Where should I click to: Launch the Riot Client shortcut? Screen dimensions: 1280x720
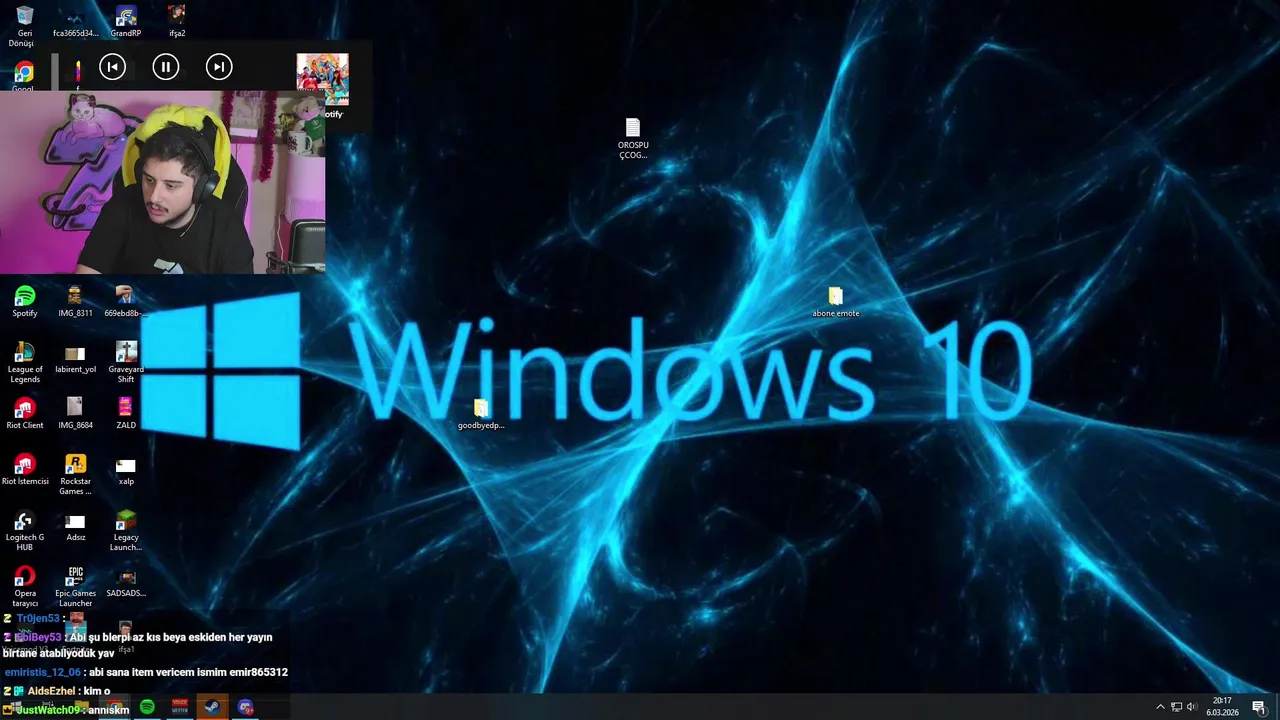coord(24,414)
